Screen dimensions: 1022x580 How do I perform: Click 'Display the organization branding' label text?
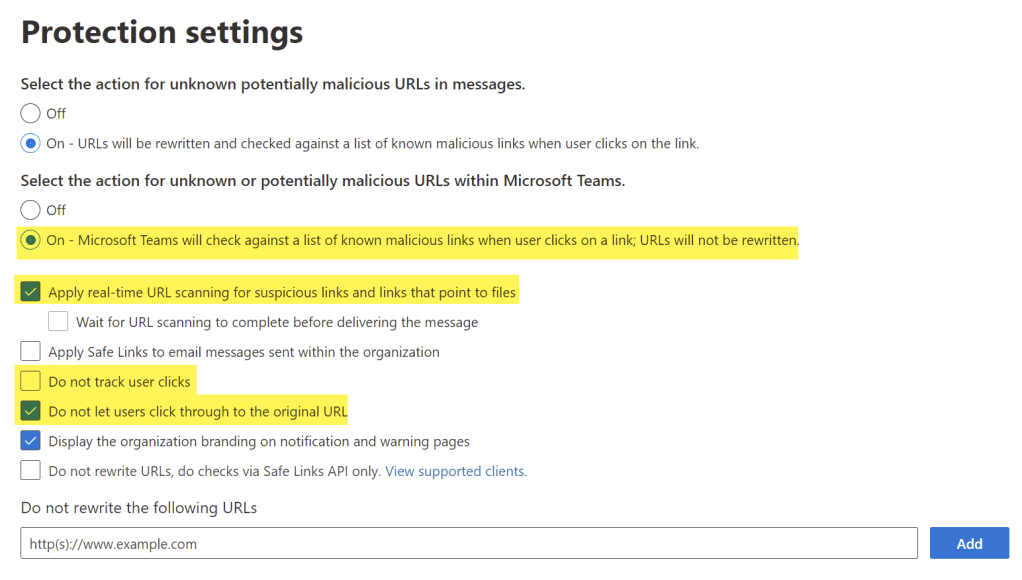click(x=258, y=441)
